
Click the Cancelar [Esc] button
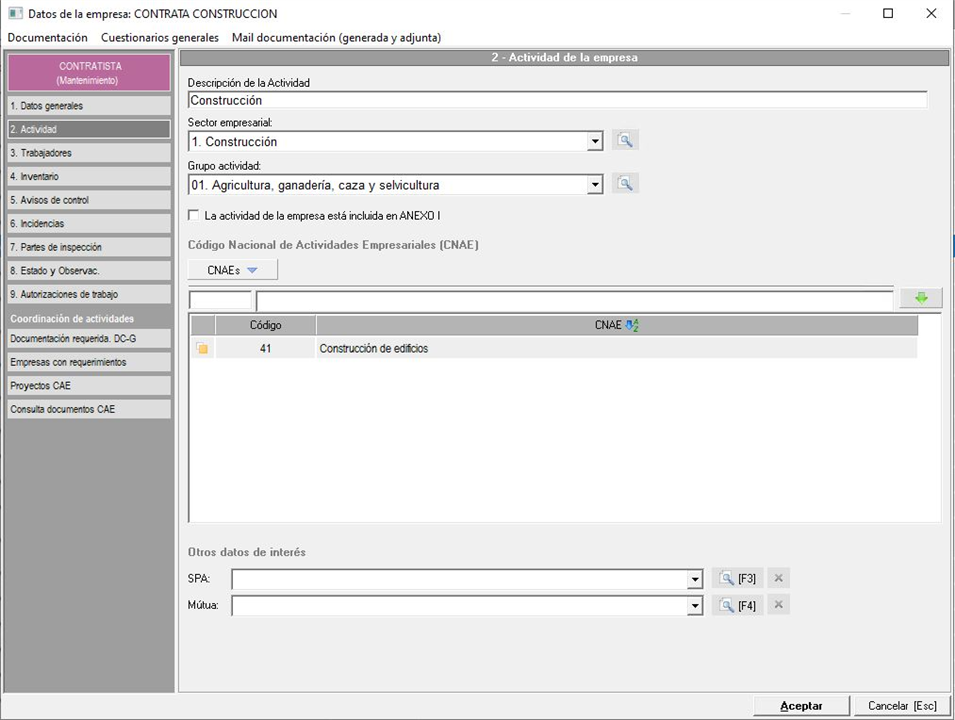pos(902,706)
